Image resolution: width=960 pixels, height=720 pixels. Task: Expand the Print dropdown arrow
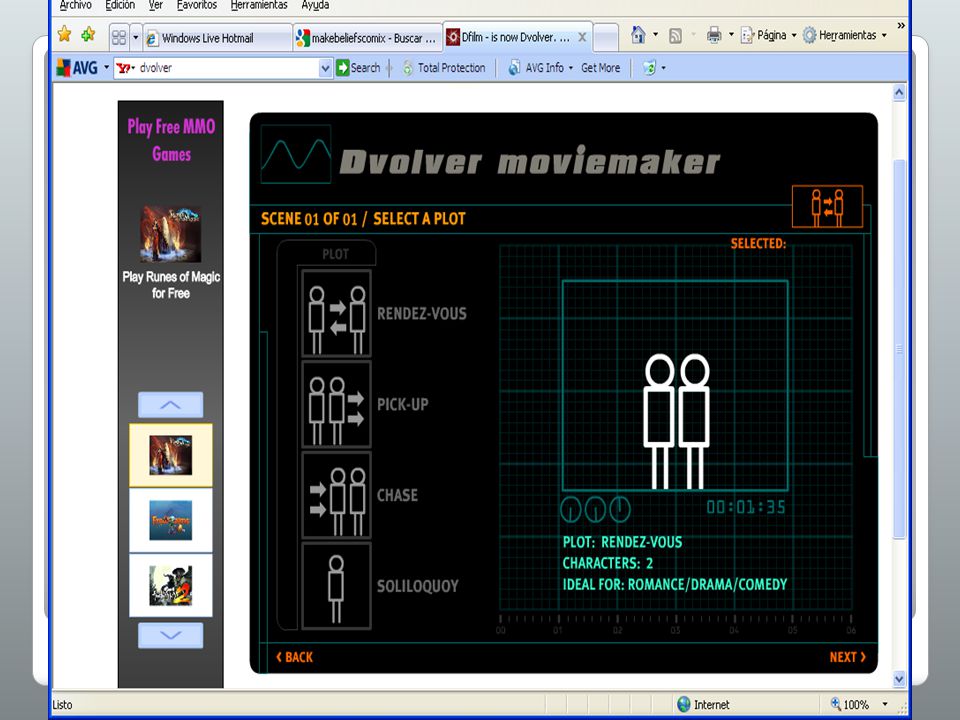[731, 35]
